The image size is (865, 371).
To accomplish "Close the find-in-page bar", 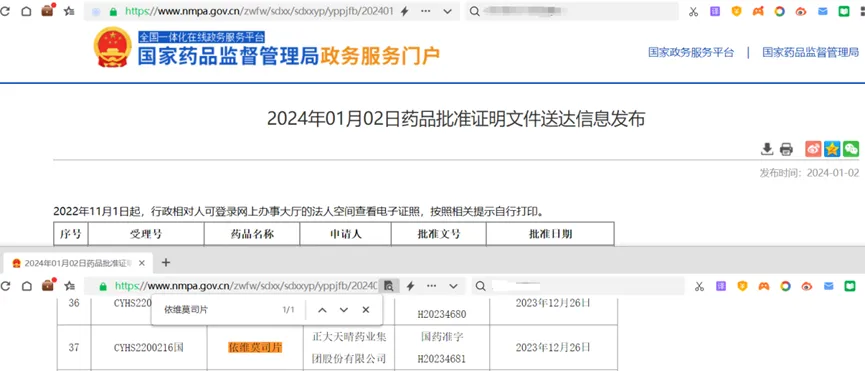I will [x=365, y=310].
